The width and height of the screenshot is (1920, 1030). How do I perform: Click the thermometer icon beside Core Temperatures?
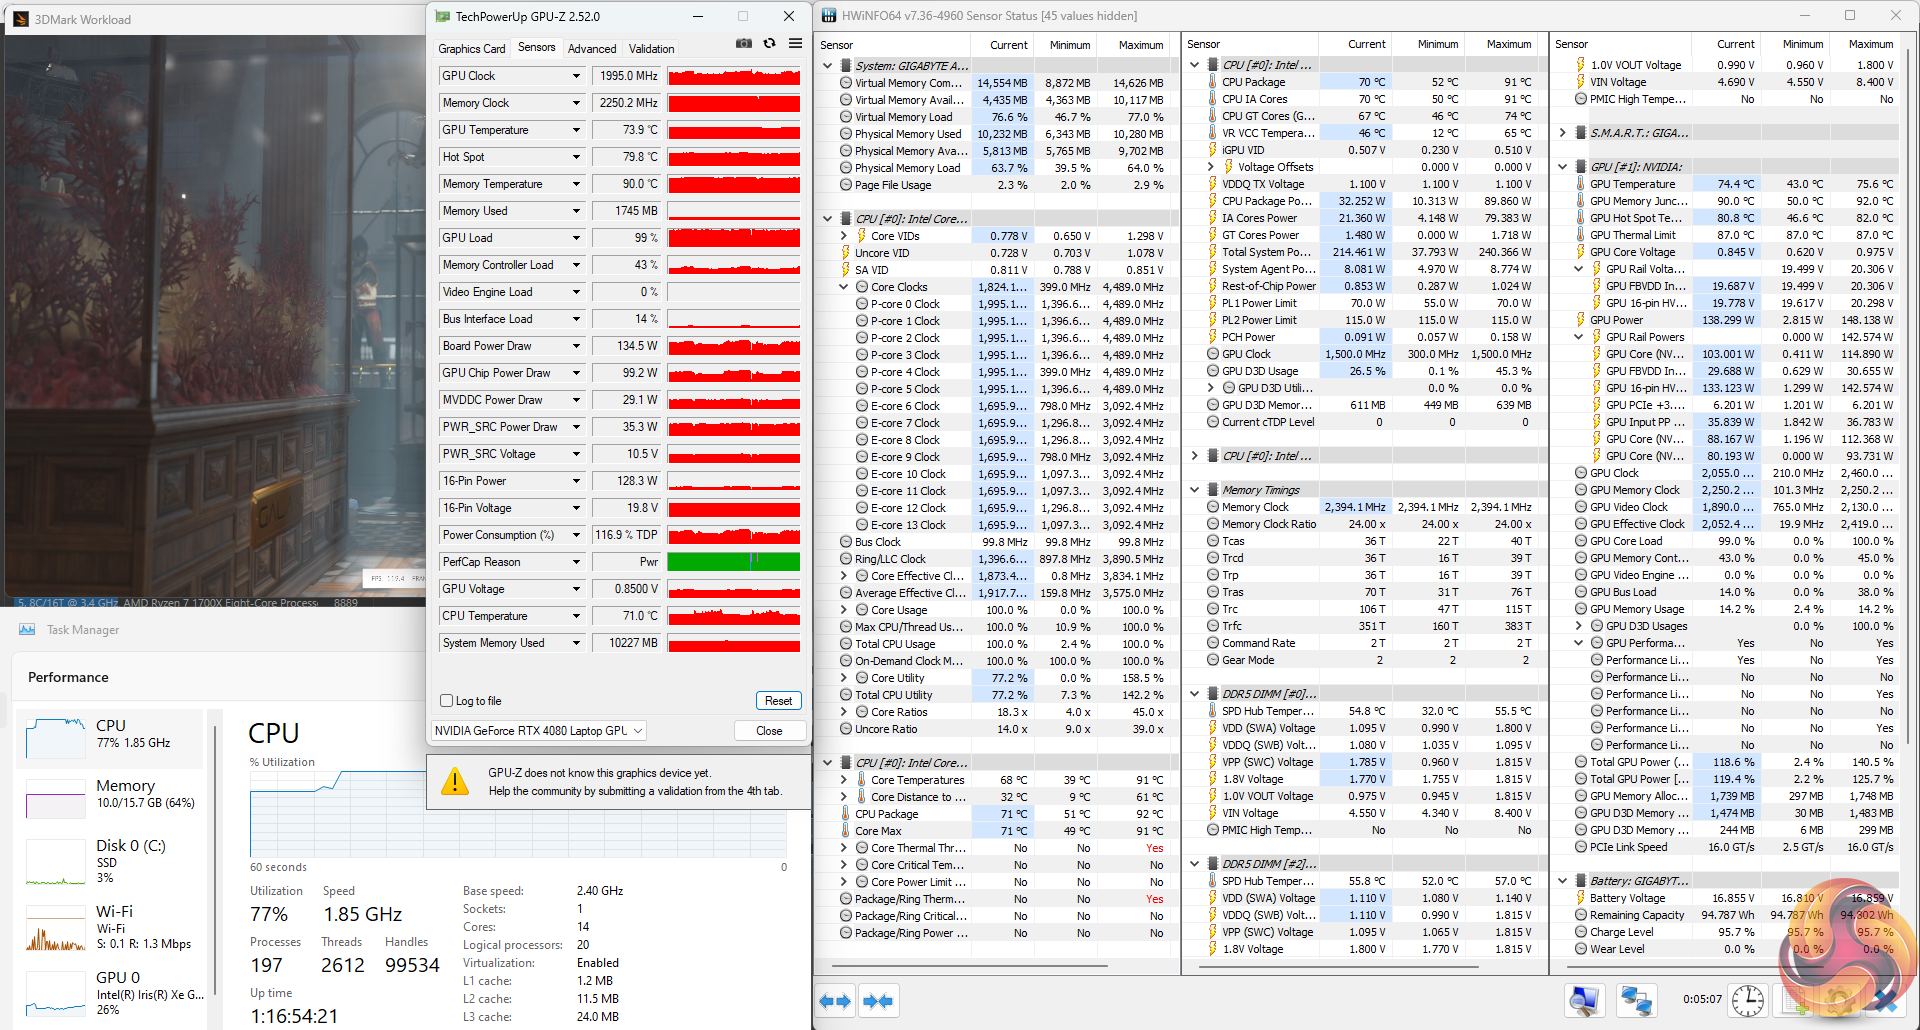[x=861, y=780]
